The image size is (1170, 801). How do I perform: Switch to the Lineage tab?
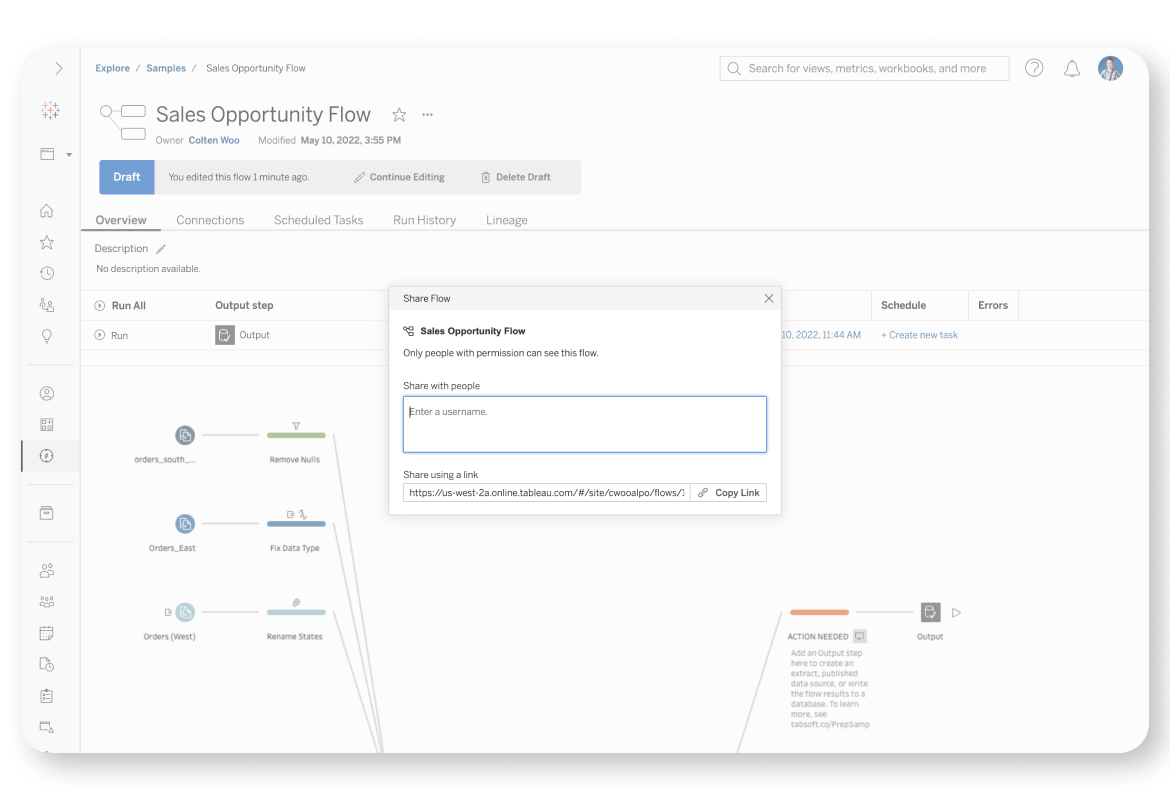[x=507, y=220]
